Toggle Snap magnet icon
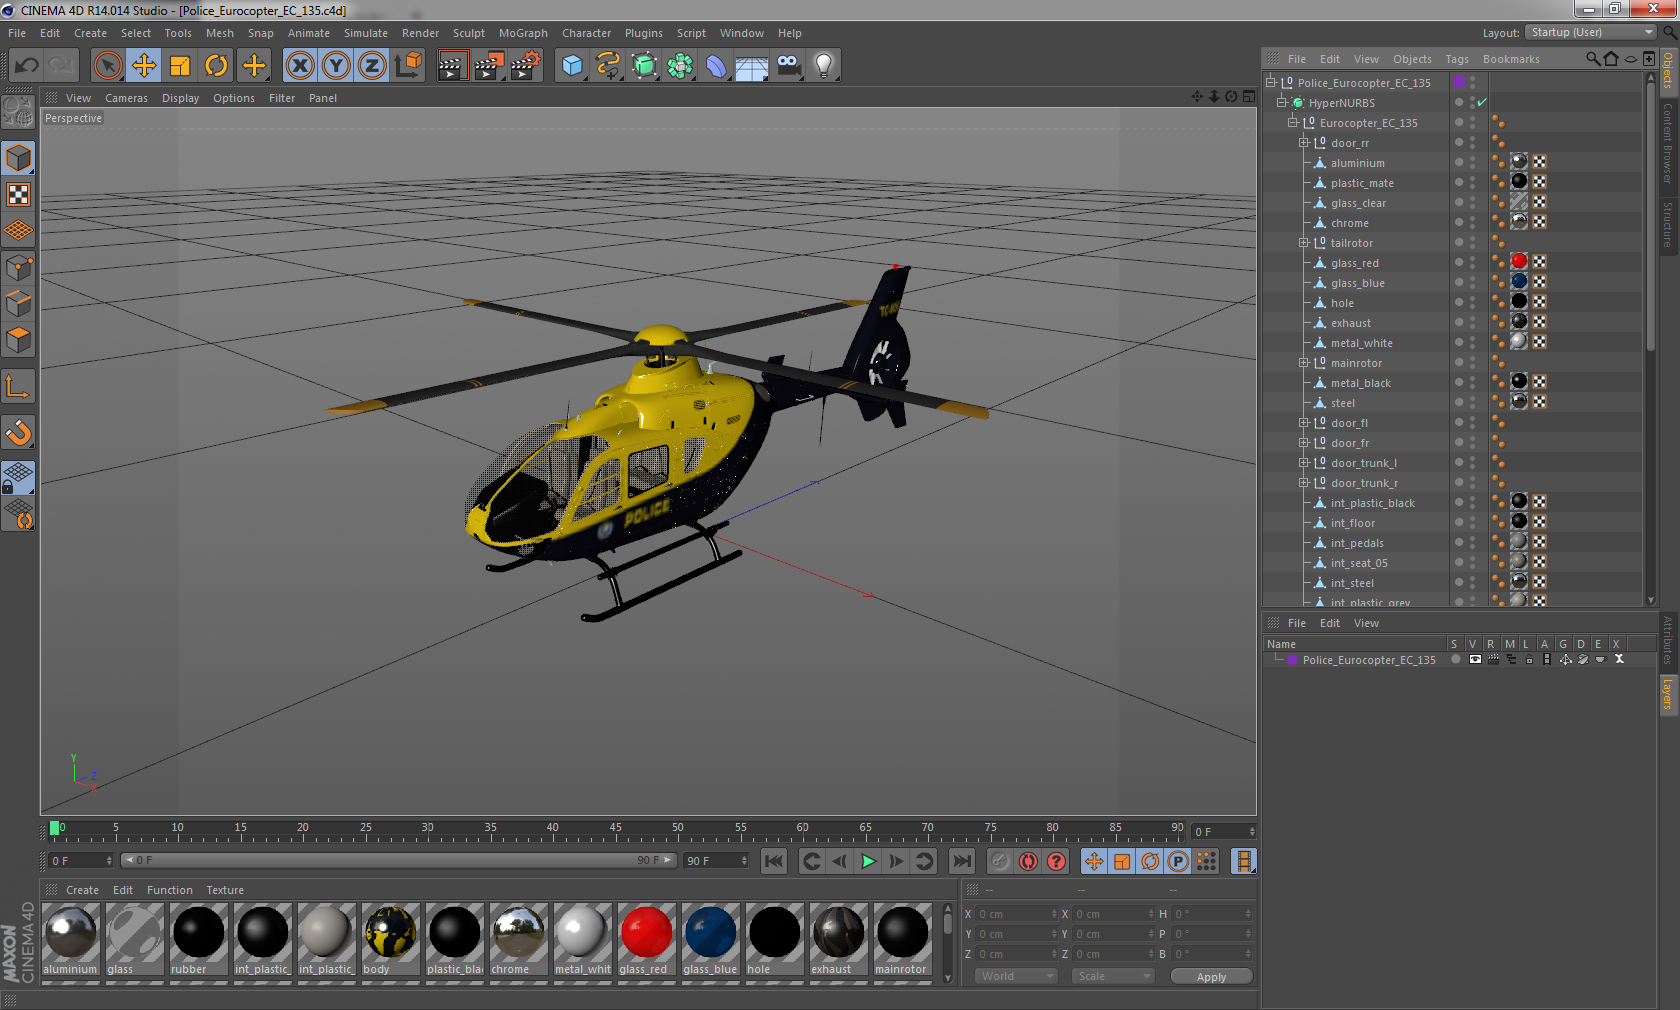This screenshot has height=1010, width=1680. tap(18, 432)
